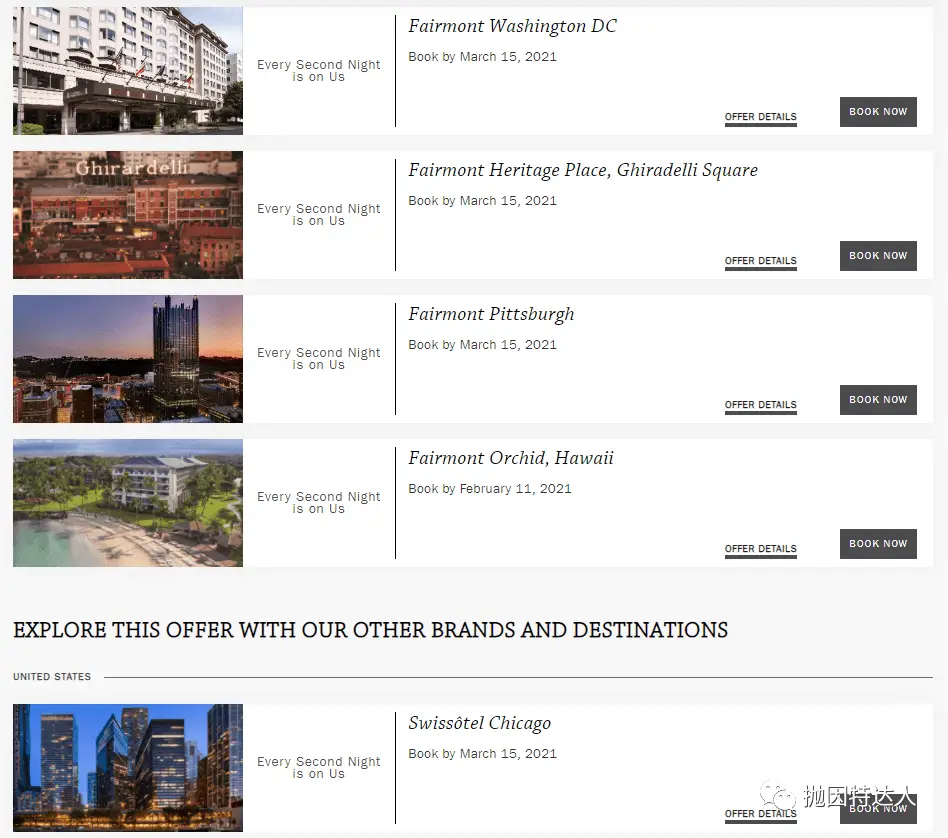View Offer Details for Ghirardelli Square
Viewport: 948px width, 838px height.
761,261
